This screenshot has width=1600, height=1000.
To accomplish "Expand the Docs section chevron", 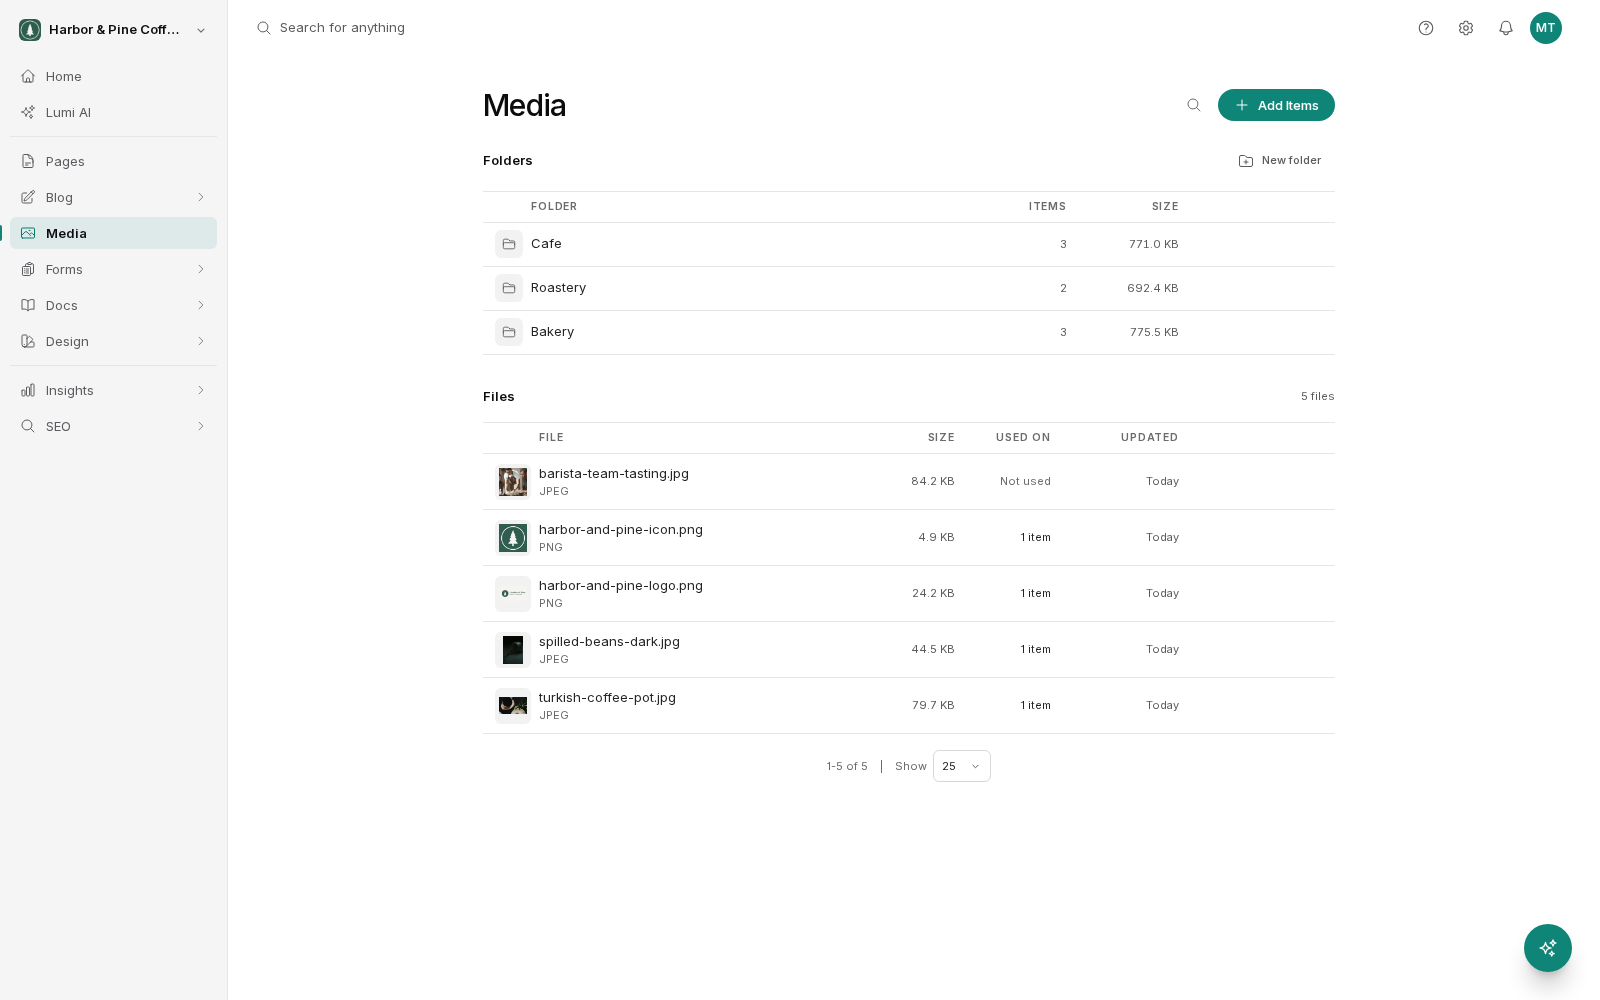I will point(201,305).
